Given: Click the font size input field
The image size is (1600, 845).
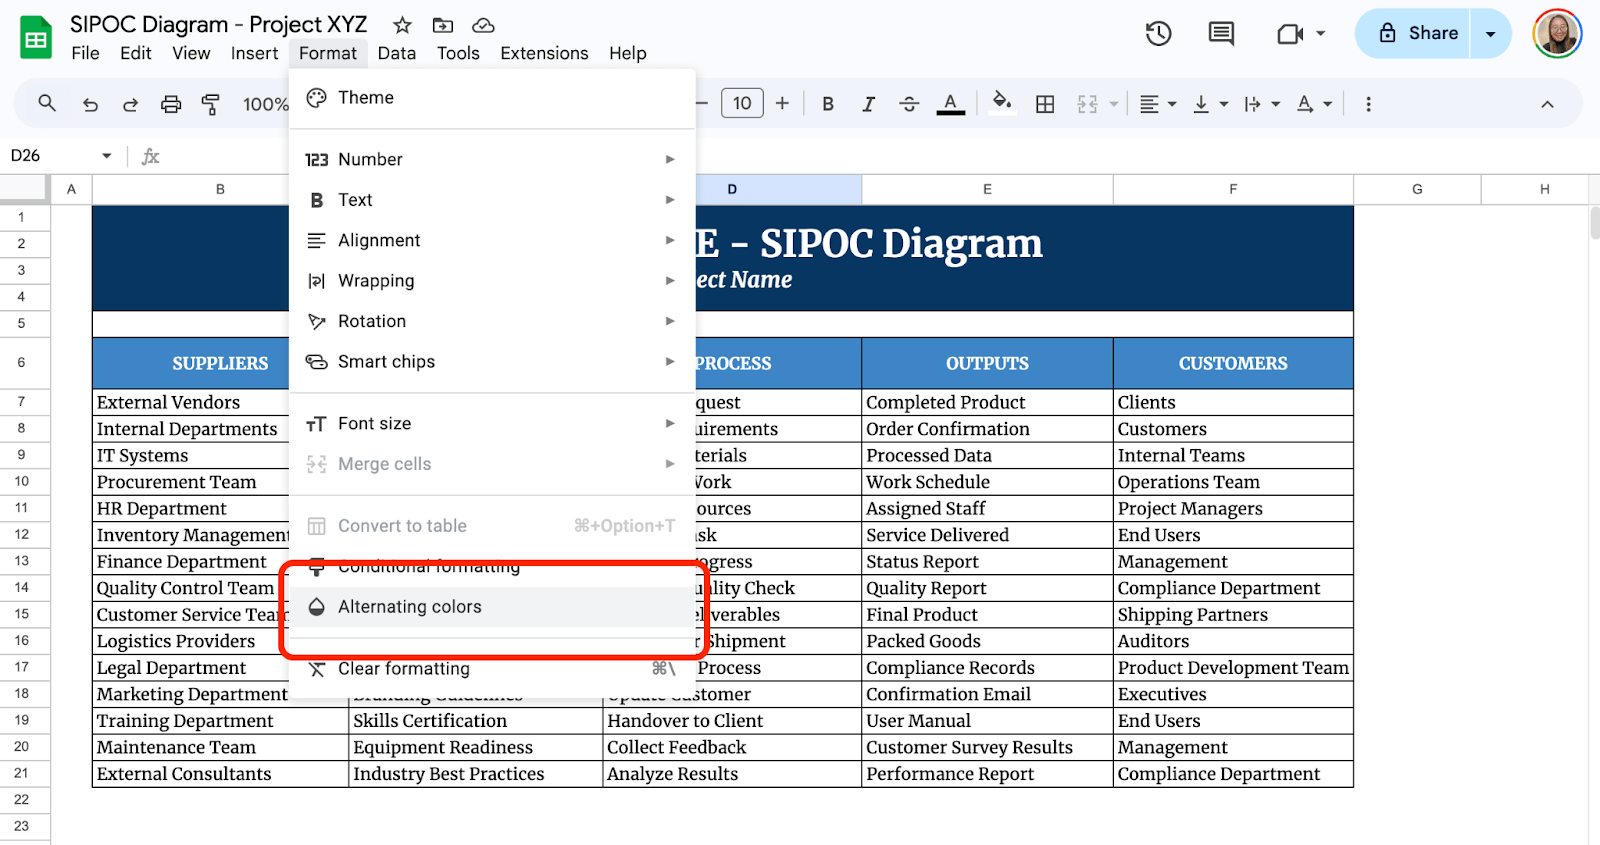Looking at the screenshot, I should tap(742, 103).
